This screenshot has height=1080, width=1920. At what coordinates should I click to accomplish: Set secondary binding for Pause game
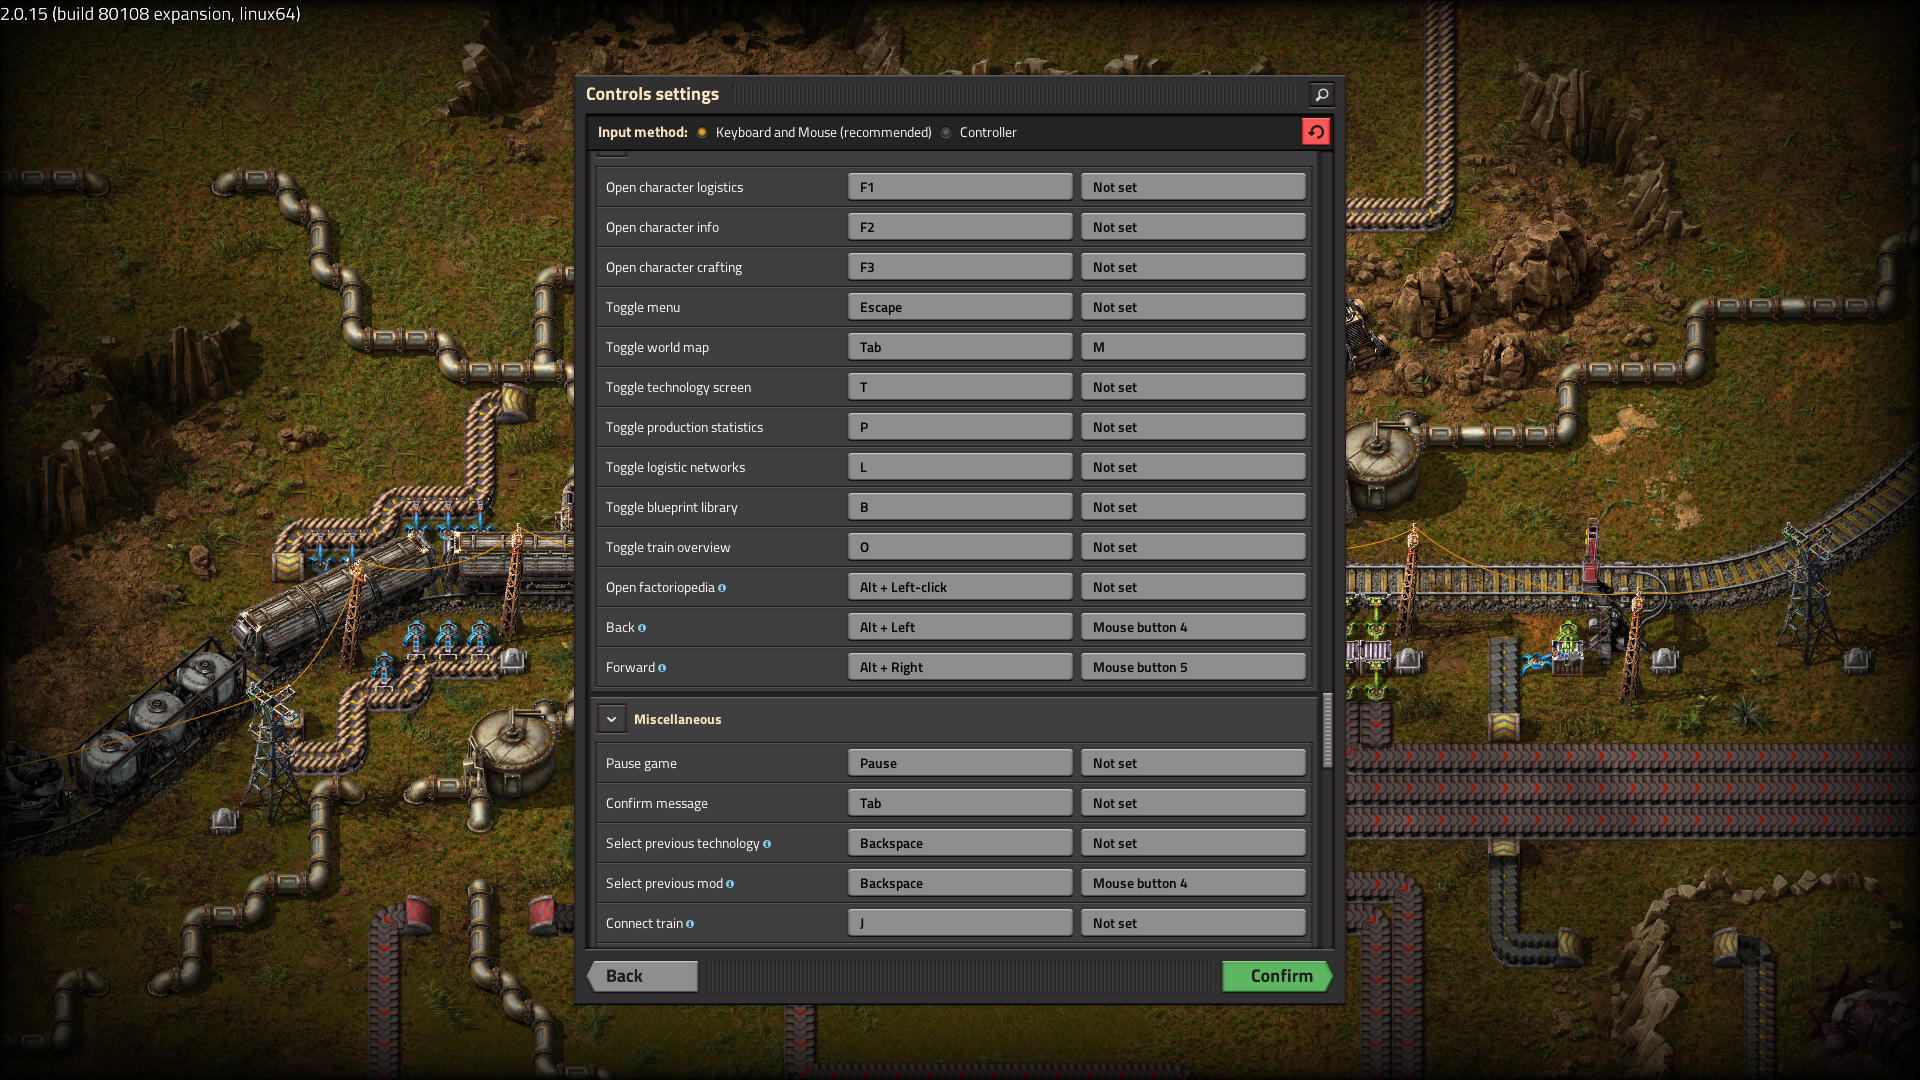[x=1193, y=763]
